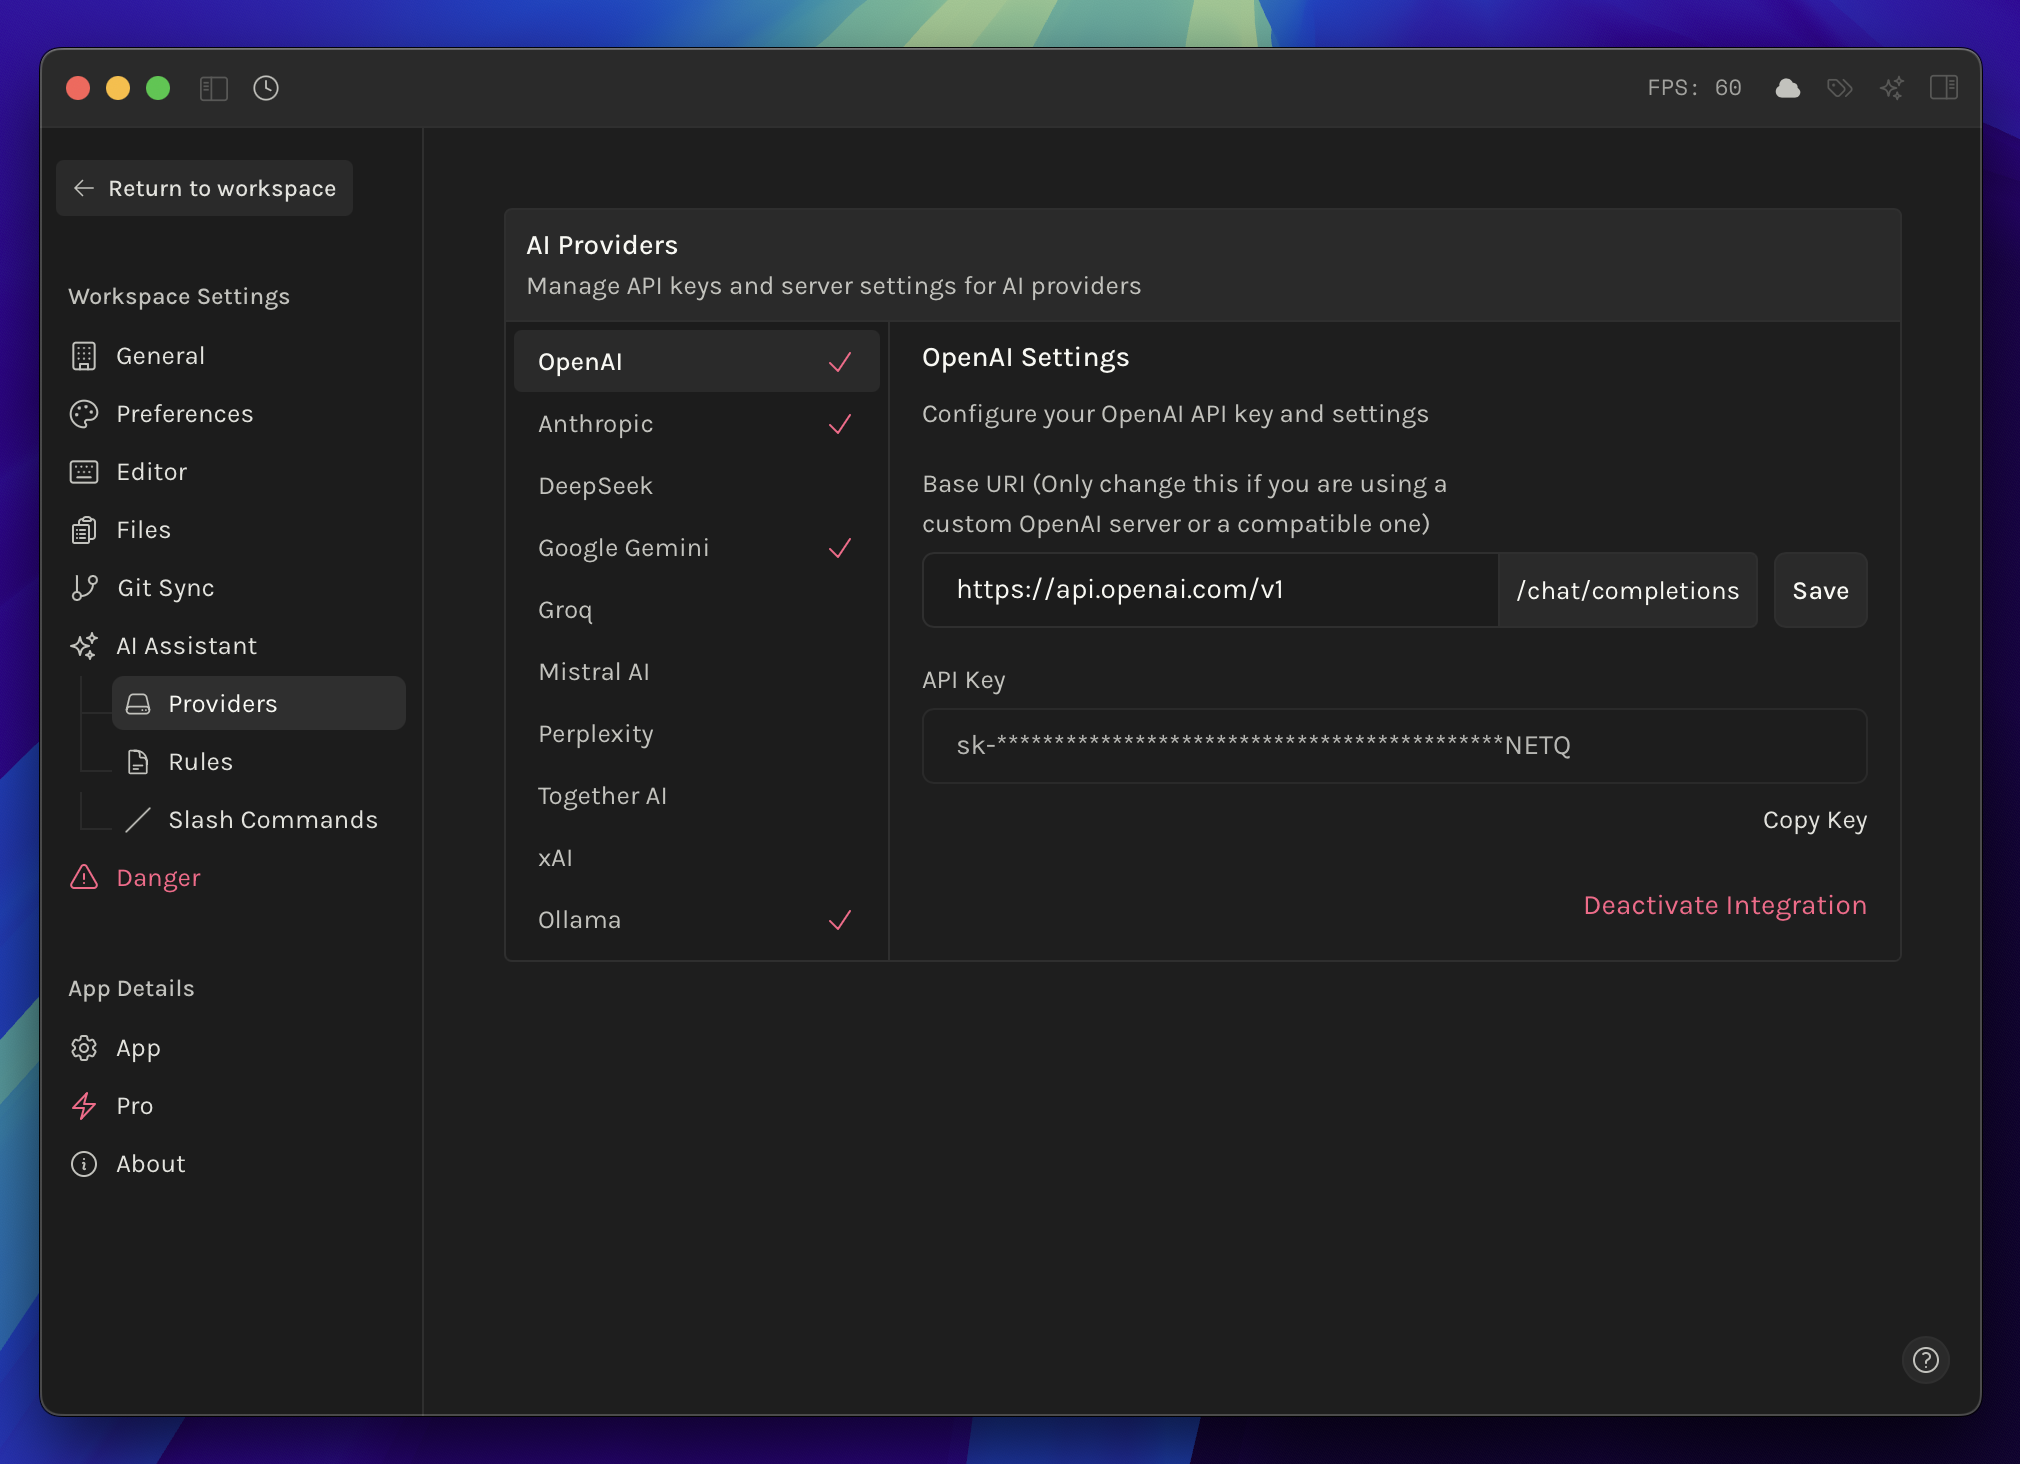This screenshot has width=2020, height=1464.
Task: Select Together AI provider
Action: pos(697,796)
